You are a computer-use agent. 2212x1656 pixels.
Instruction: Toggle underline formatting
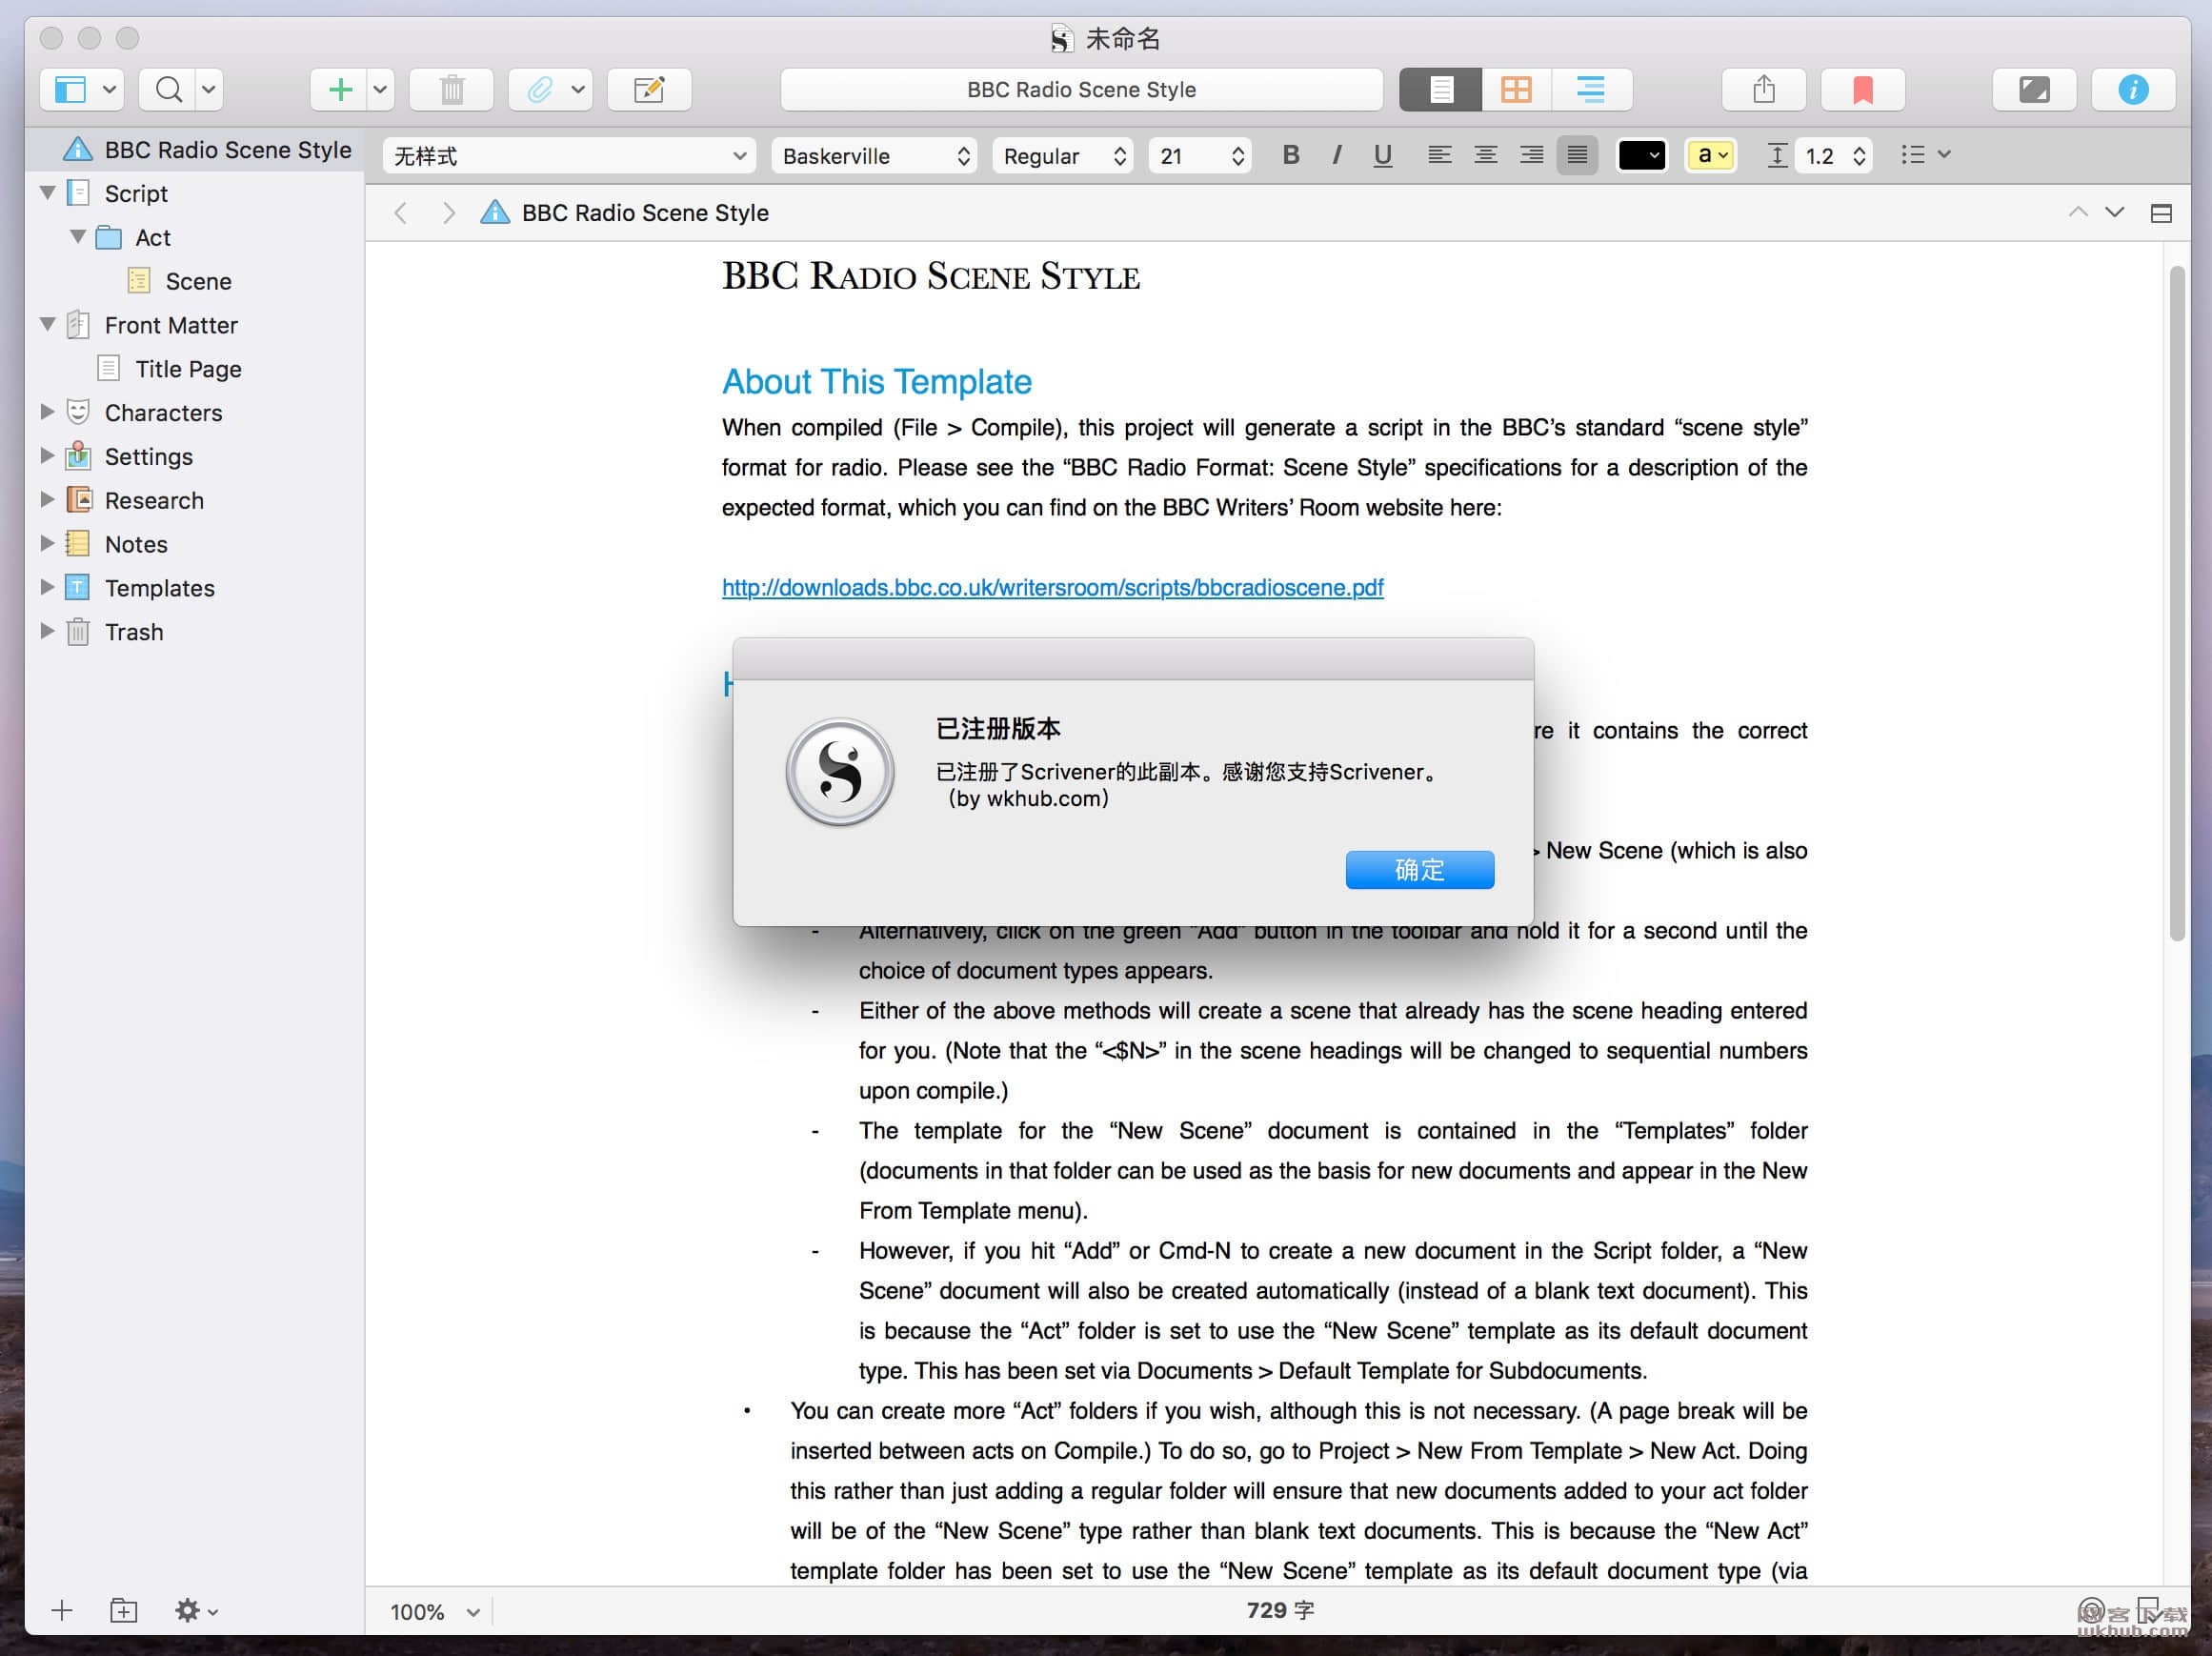point(1382,155)
